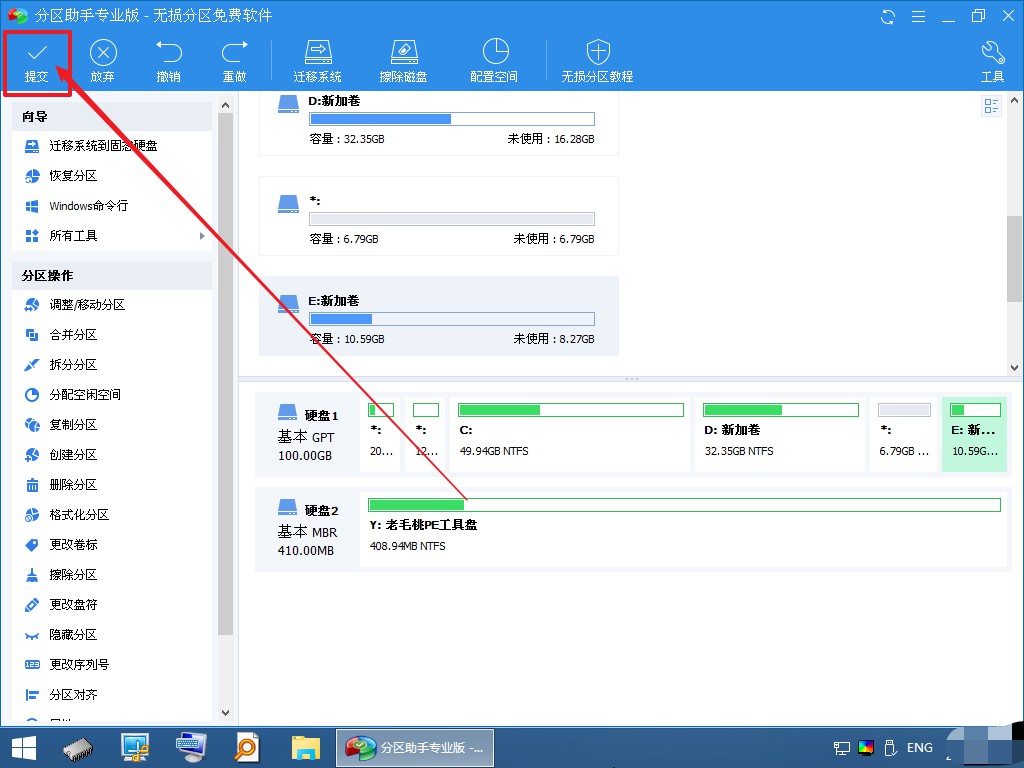
Task: Click the 分区操作 section header
Action: pos(112,276)
